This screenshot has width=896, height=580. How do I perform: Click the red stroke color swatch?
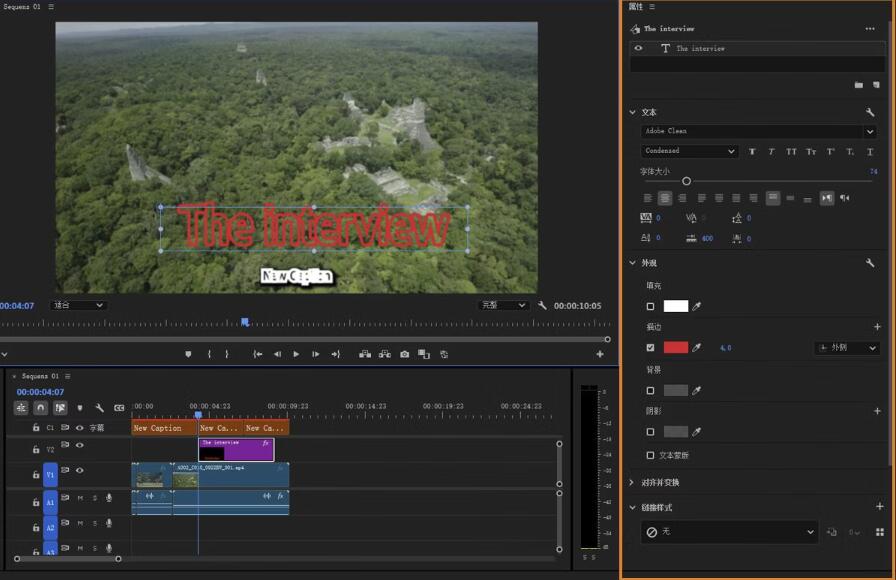[x=676, y=347]
